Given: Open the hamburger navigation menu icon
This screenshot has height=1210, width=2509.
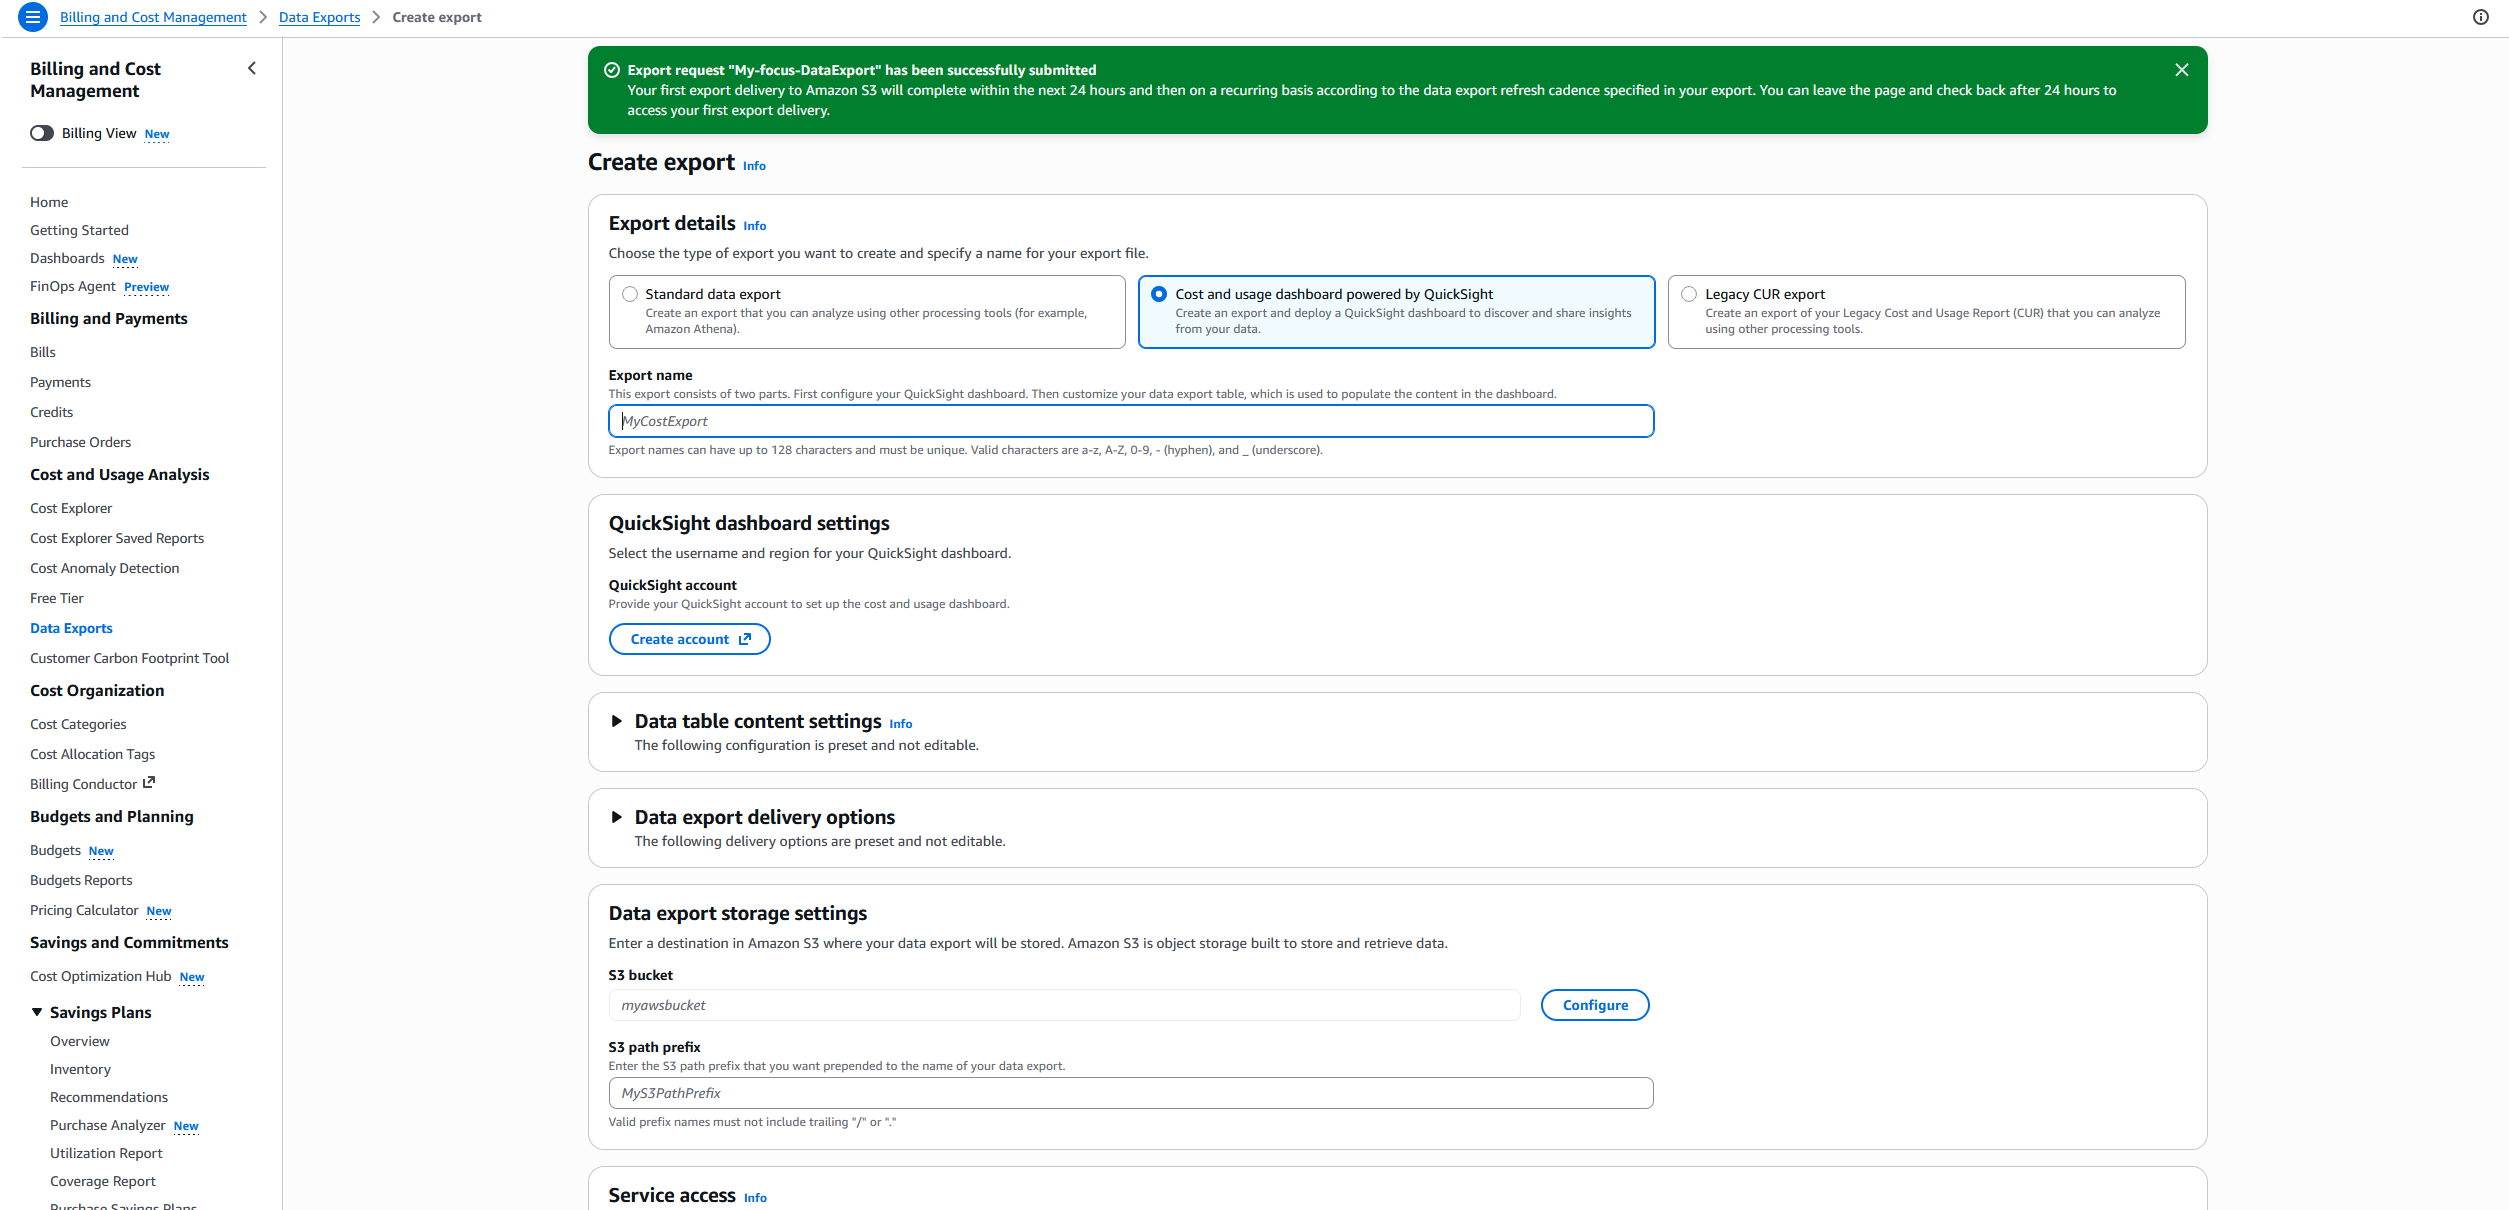Looking at the screenshot, I should click(32, 17).
